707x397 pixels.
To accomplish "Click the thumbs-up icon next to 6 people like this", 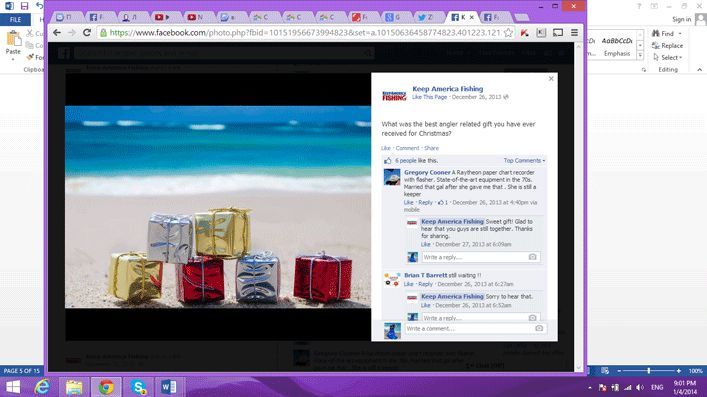I will [388, 161].
